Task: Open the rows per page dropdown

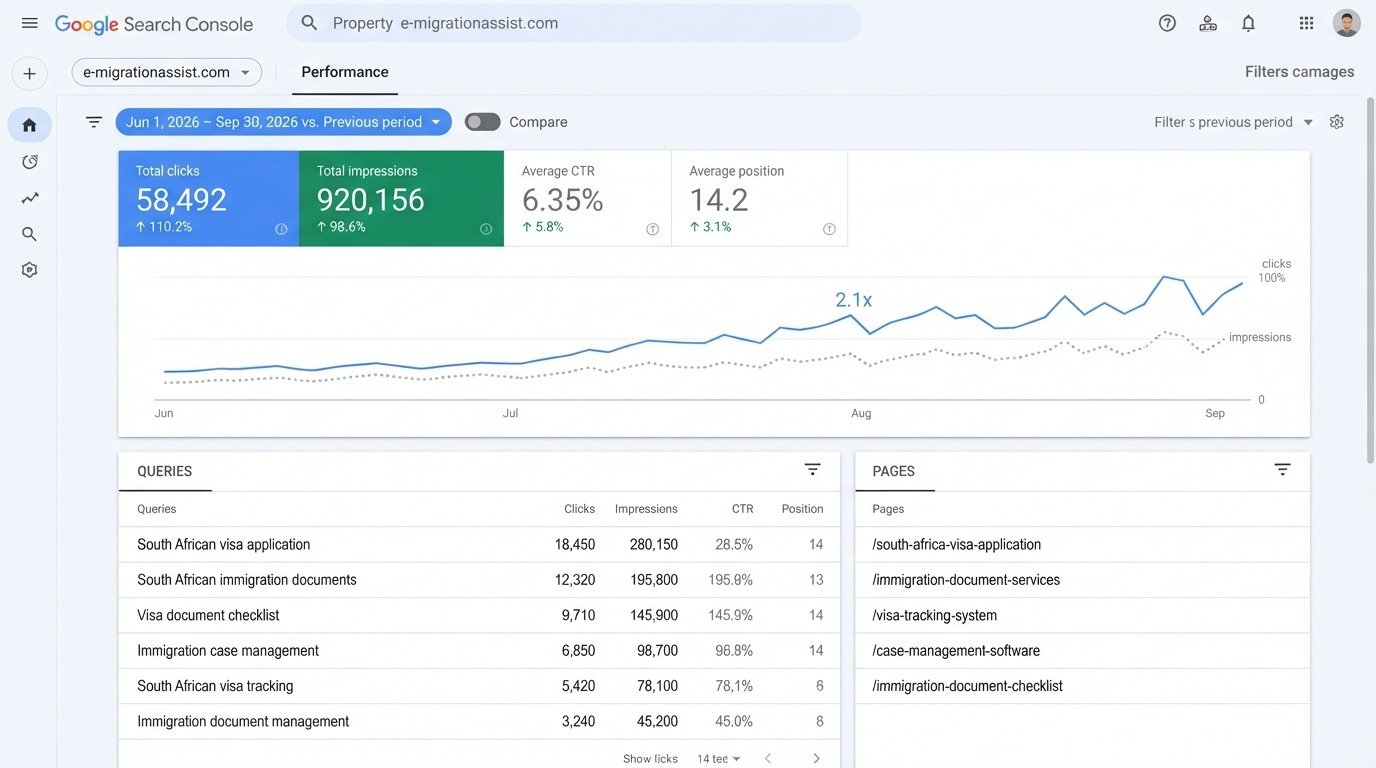Action: [719, 759]
